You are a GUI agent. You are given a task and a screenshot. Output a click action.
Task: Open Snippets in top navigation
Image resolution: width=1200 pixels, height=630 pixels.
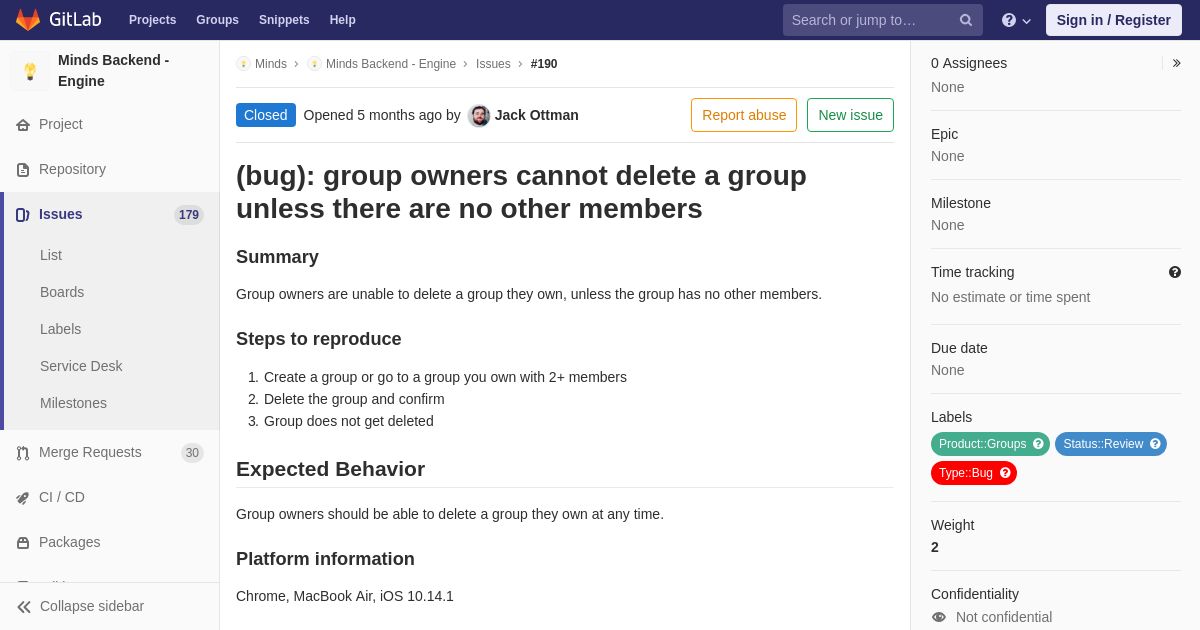[284, 20]
